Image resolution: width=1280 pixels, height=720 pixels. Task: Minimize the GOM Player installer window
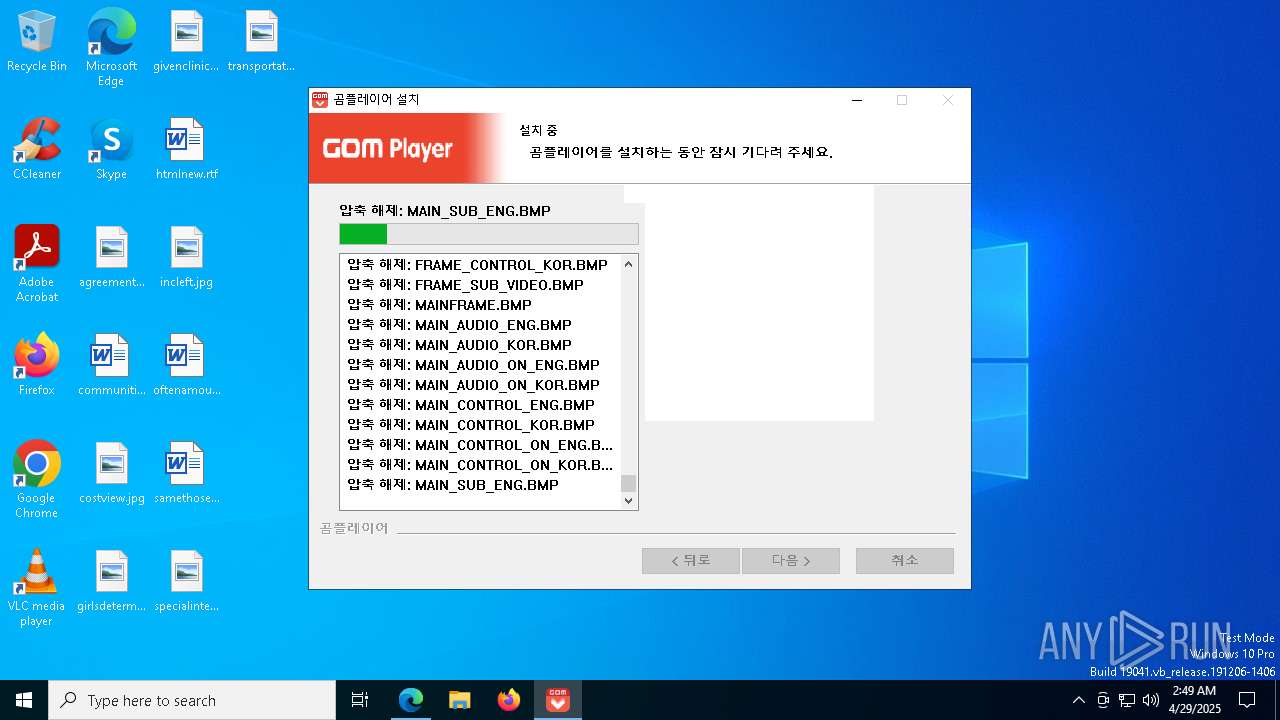(x=857, y=100)
